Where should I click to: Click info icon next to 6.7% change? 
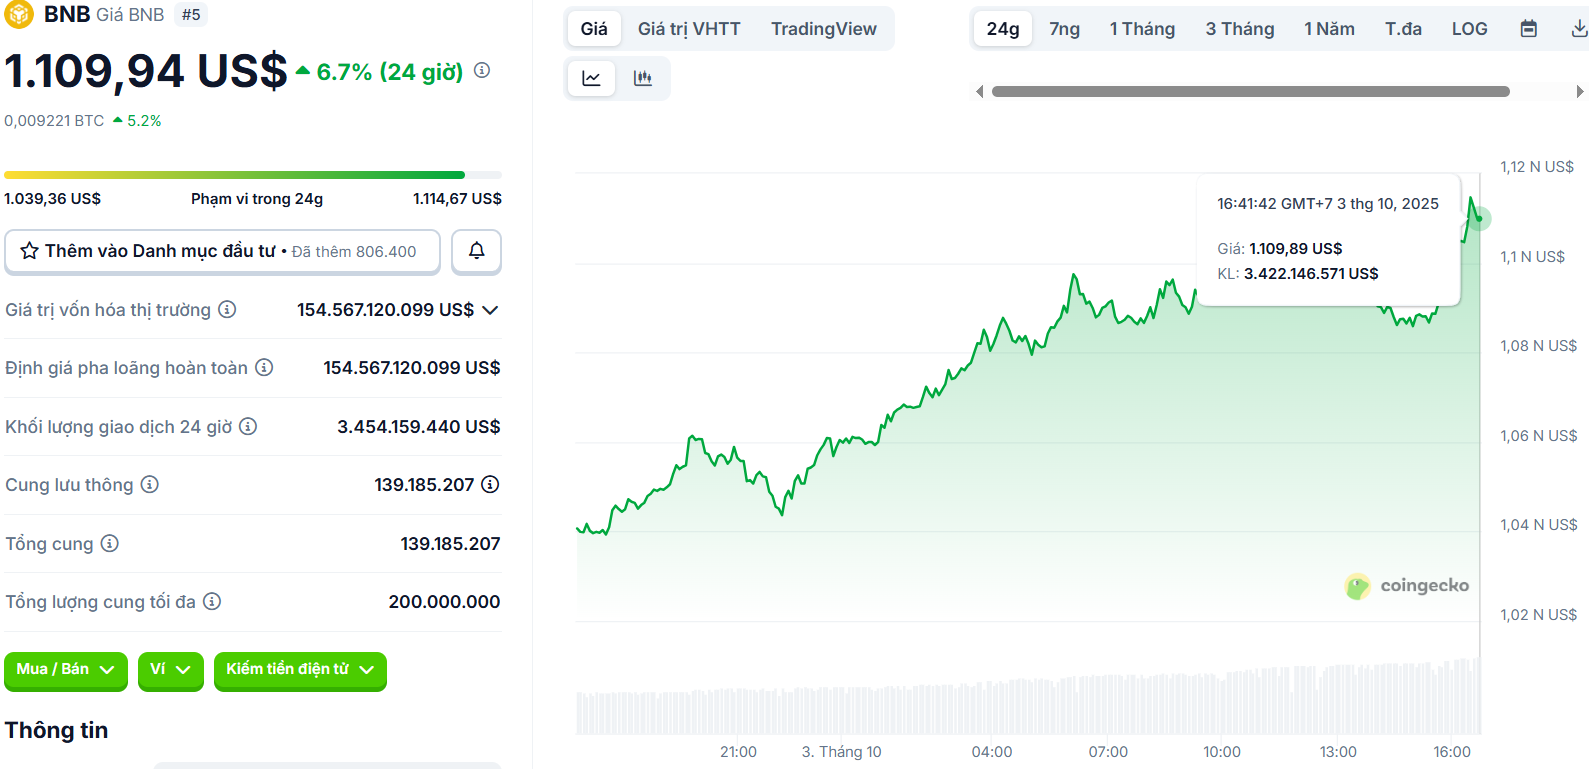pyautogui.click(x=482, y=70)
